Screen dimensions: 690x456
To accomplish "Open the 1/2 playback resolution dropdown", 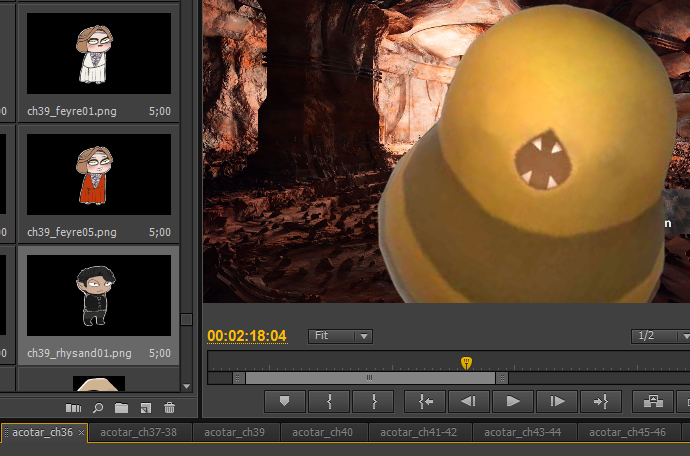I will (661, 336).
